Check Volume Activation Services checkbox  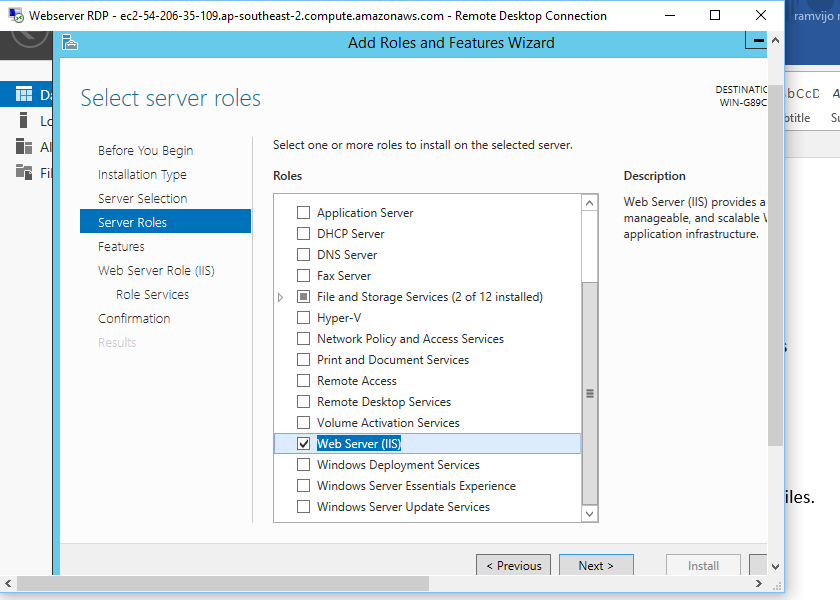pyautogui.click(x=303, y=423)
